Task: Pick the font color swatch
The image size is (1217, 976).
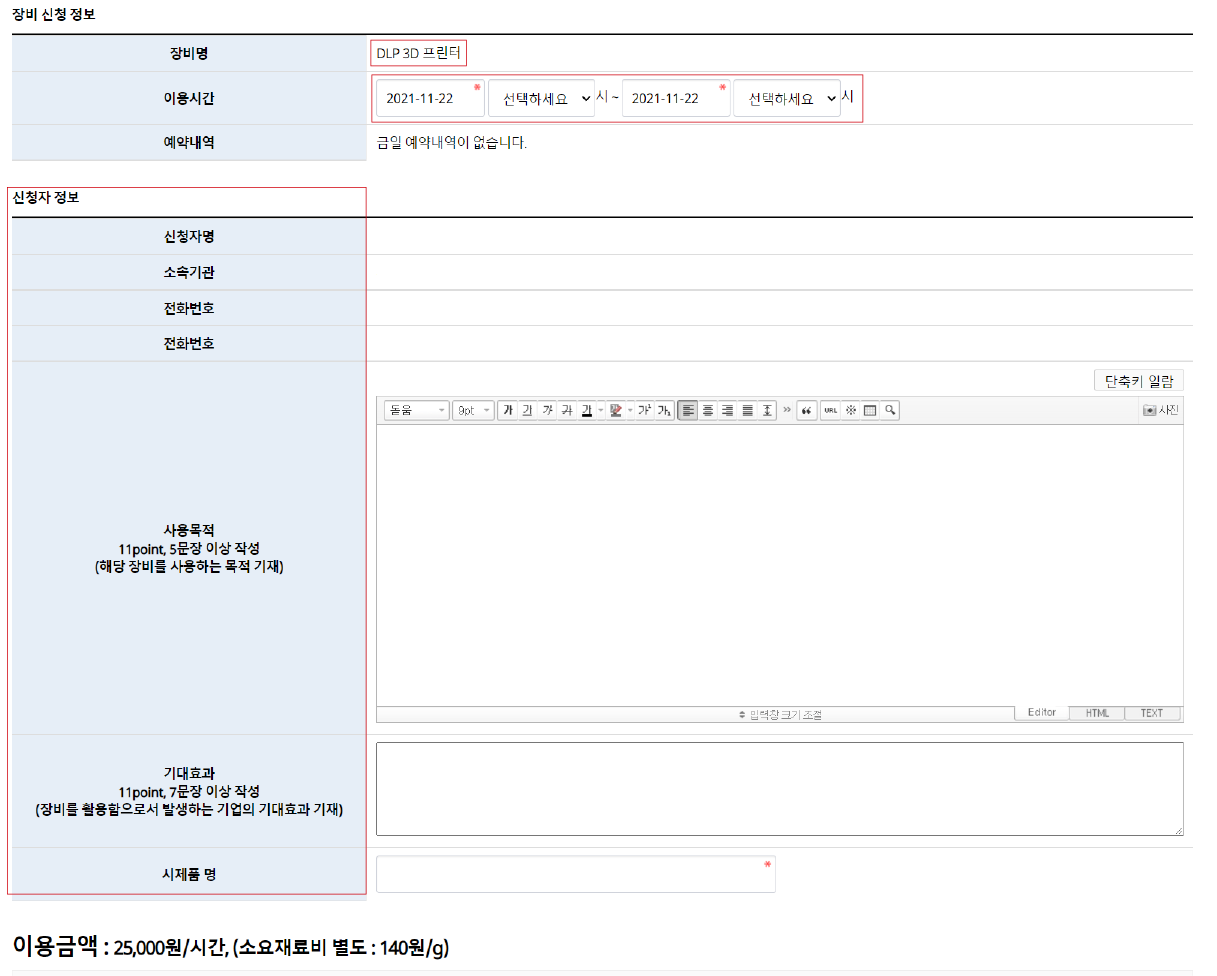Action: tap(587, 410)
